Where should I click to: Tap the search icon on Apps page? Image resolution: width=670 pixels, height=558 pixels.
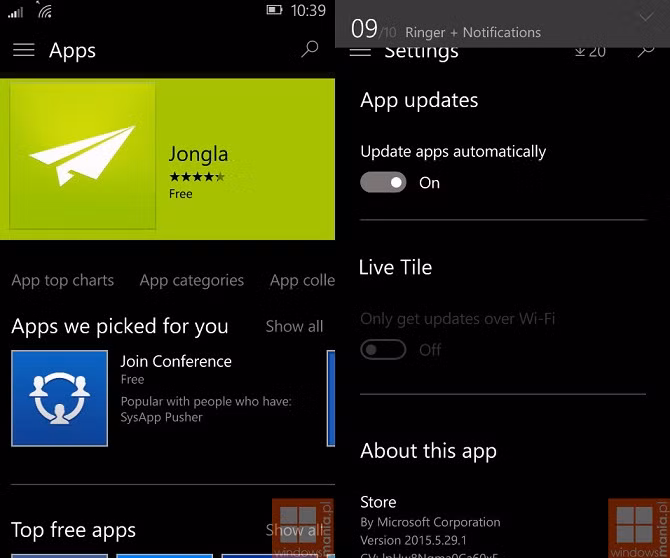(310, 49)
